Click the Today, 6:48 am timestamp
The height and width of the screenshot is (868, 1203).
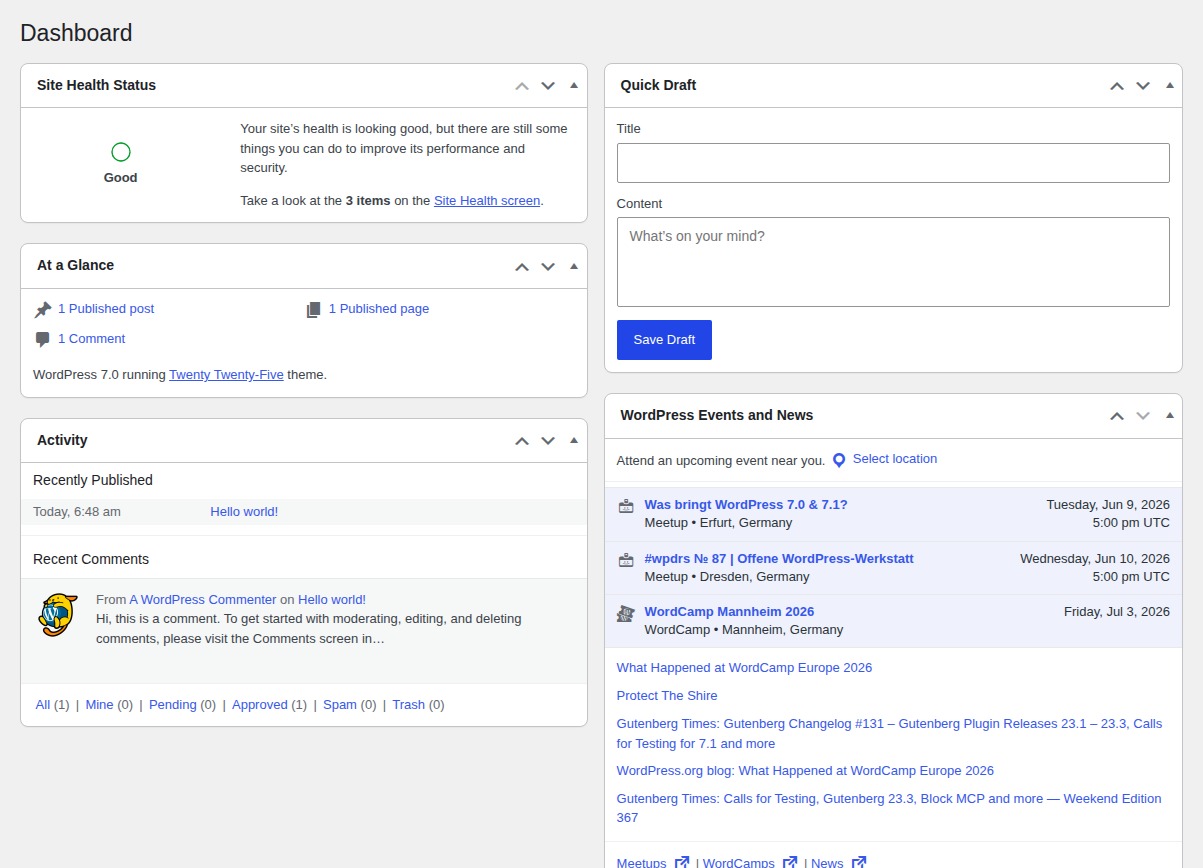click(77, 512)
